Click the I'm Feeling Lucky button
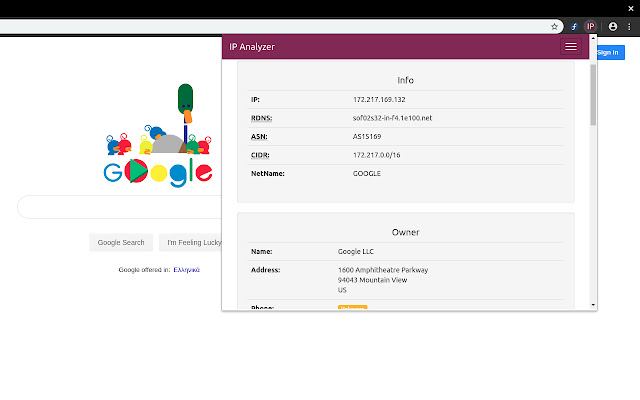The width and height of the screenshot is (640, 400). click(191, 242)
